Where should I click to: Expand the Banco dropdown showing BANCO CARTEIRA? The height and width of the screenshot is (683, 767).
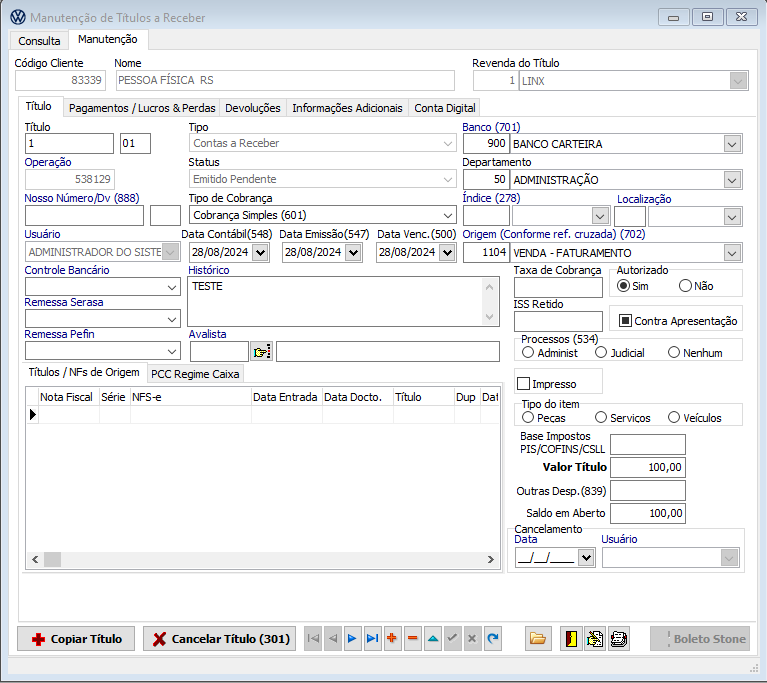732,144
